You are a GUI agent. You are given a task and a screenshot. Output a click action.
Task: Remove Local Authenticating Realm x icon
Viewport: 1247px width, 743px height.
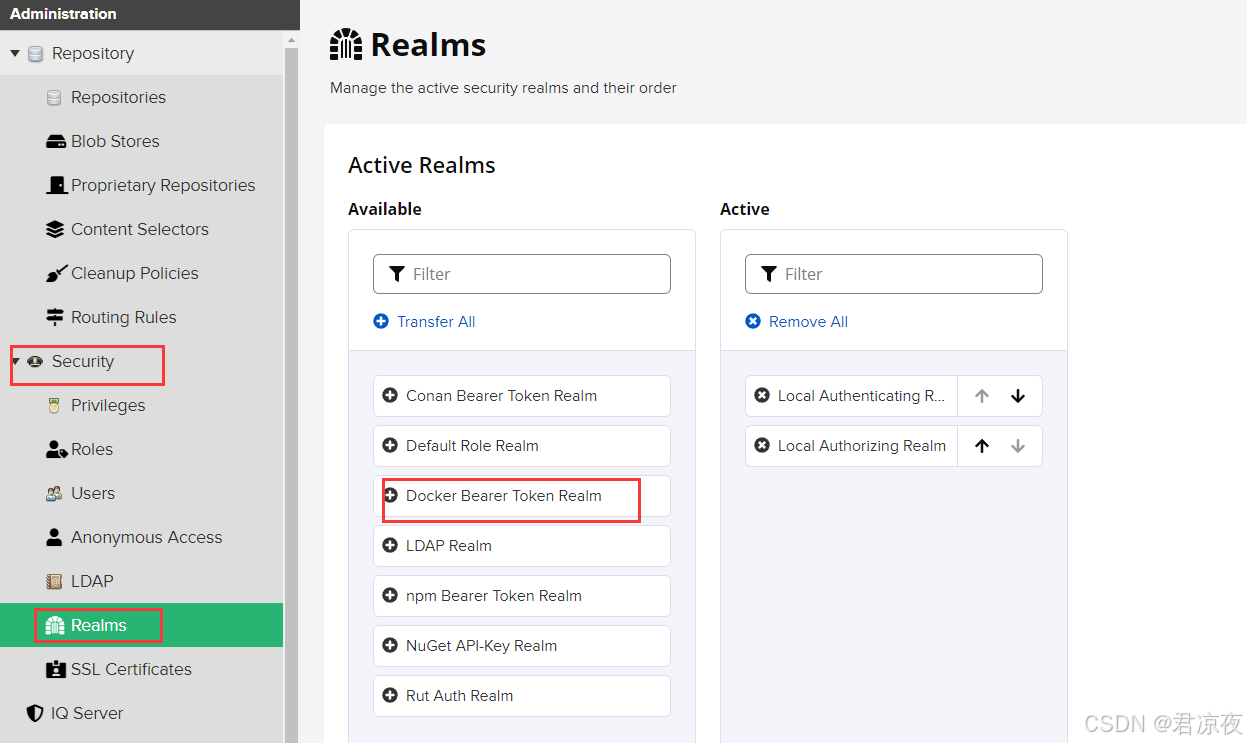coord(762,396)
